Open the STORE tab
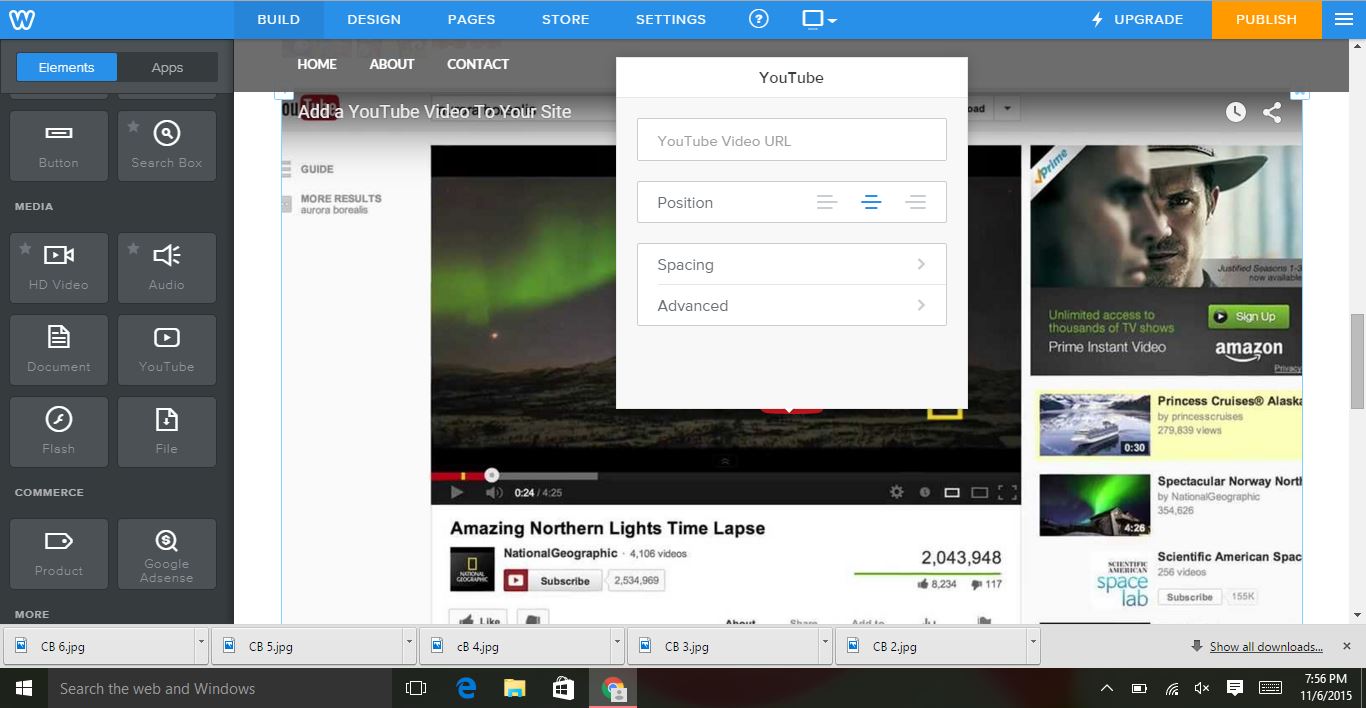 [x=565, y=19]
